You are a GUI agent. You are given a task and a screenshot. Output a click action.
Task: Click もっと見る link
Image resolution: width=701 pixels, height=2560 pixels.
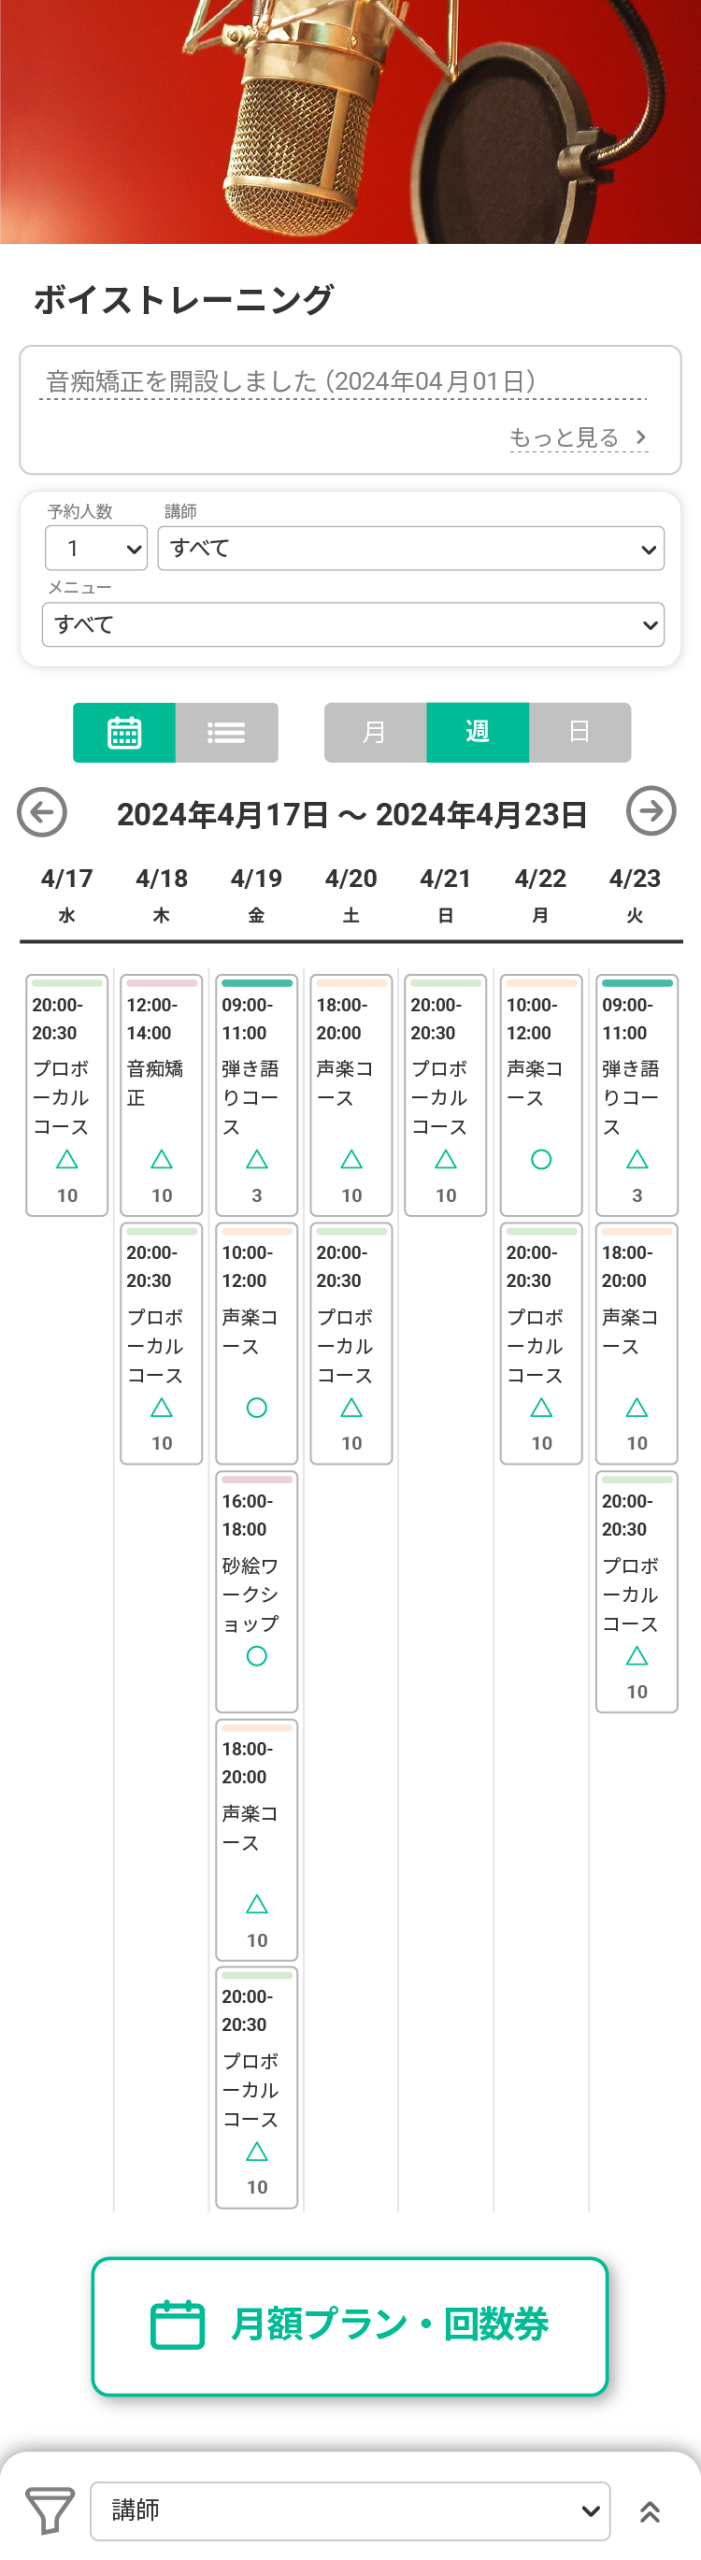[x=578, y=437]
